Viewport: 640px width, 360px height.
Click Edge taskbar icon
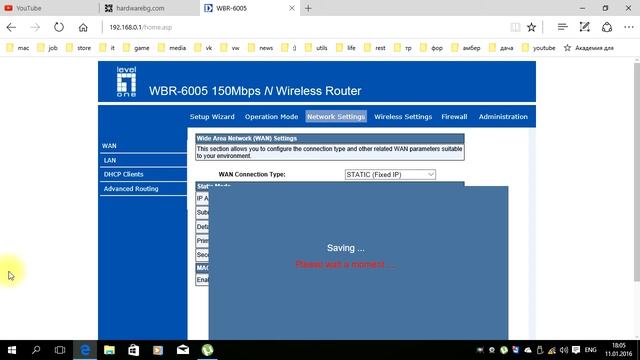point(85,350)
